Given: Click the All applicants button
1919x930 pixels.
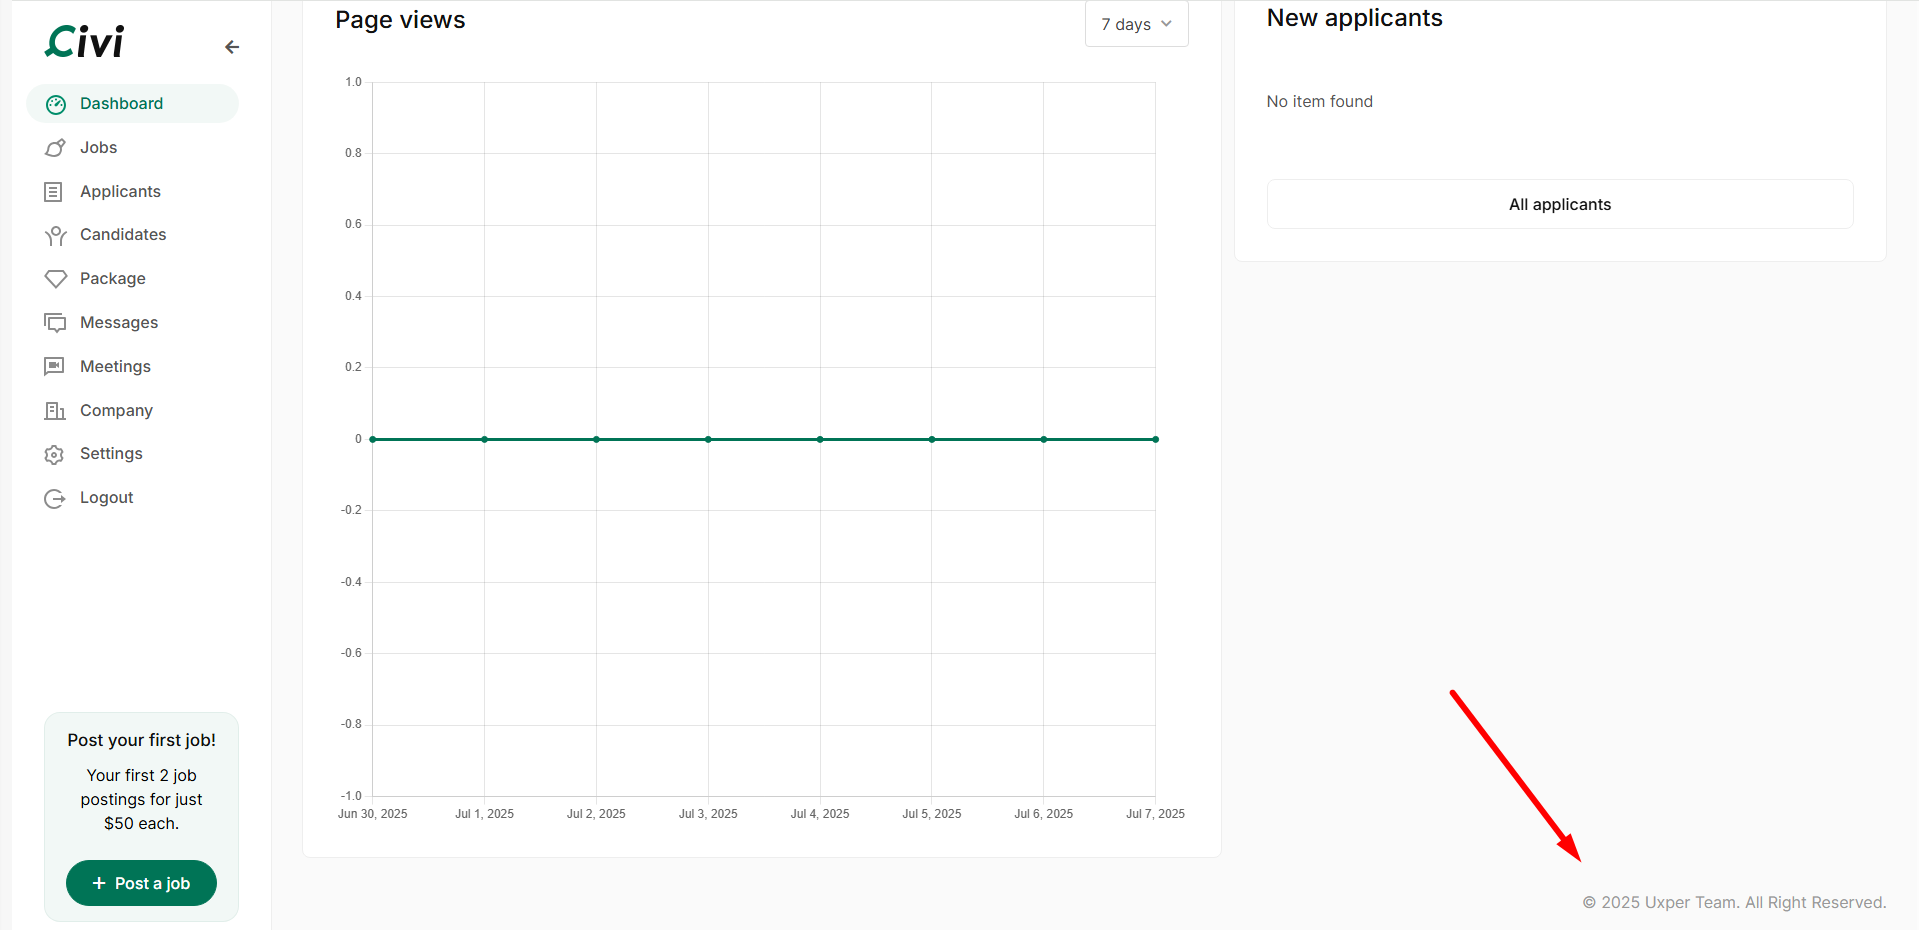Looking at the screenshot, I should pos(1559,204).
